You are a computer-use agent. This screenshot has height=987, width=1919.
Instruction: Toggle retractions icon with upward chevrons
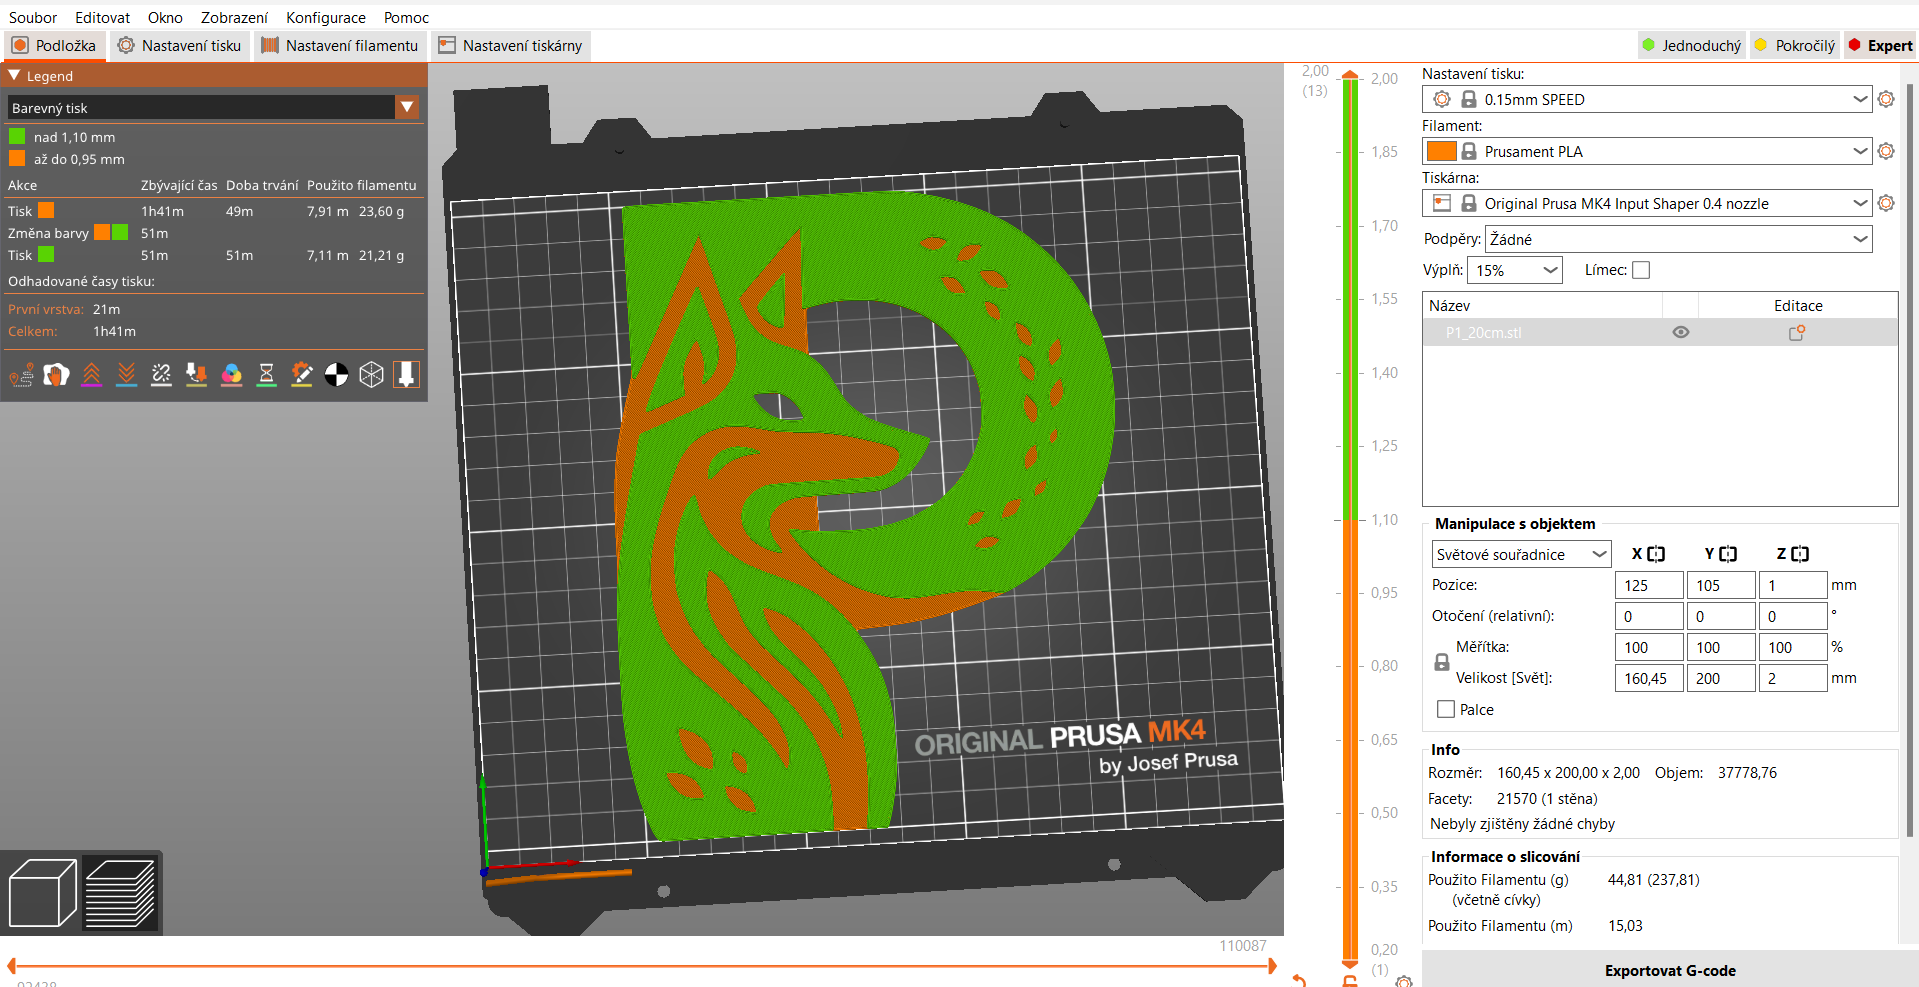click(x=92, y=375)
